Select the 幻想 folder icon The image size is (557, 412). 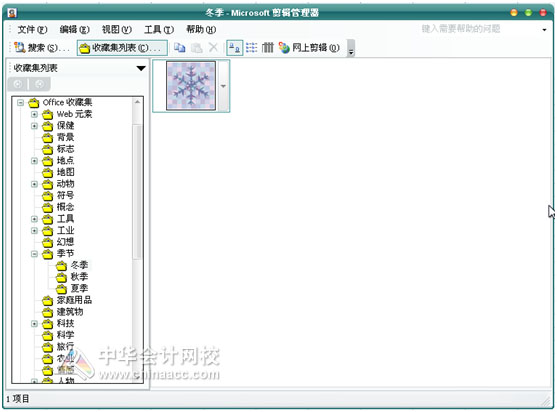pyautogui.click(x=48, y=243)
